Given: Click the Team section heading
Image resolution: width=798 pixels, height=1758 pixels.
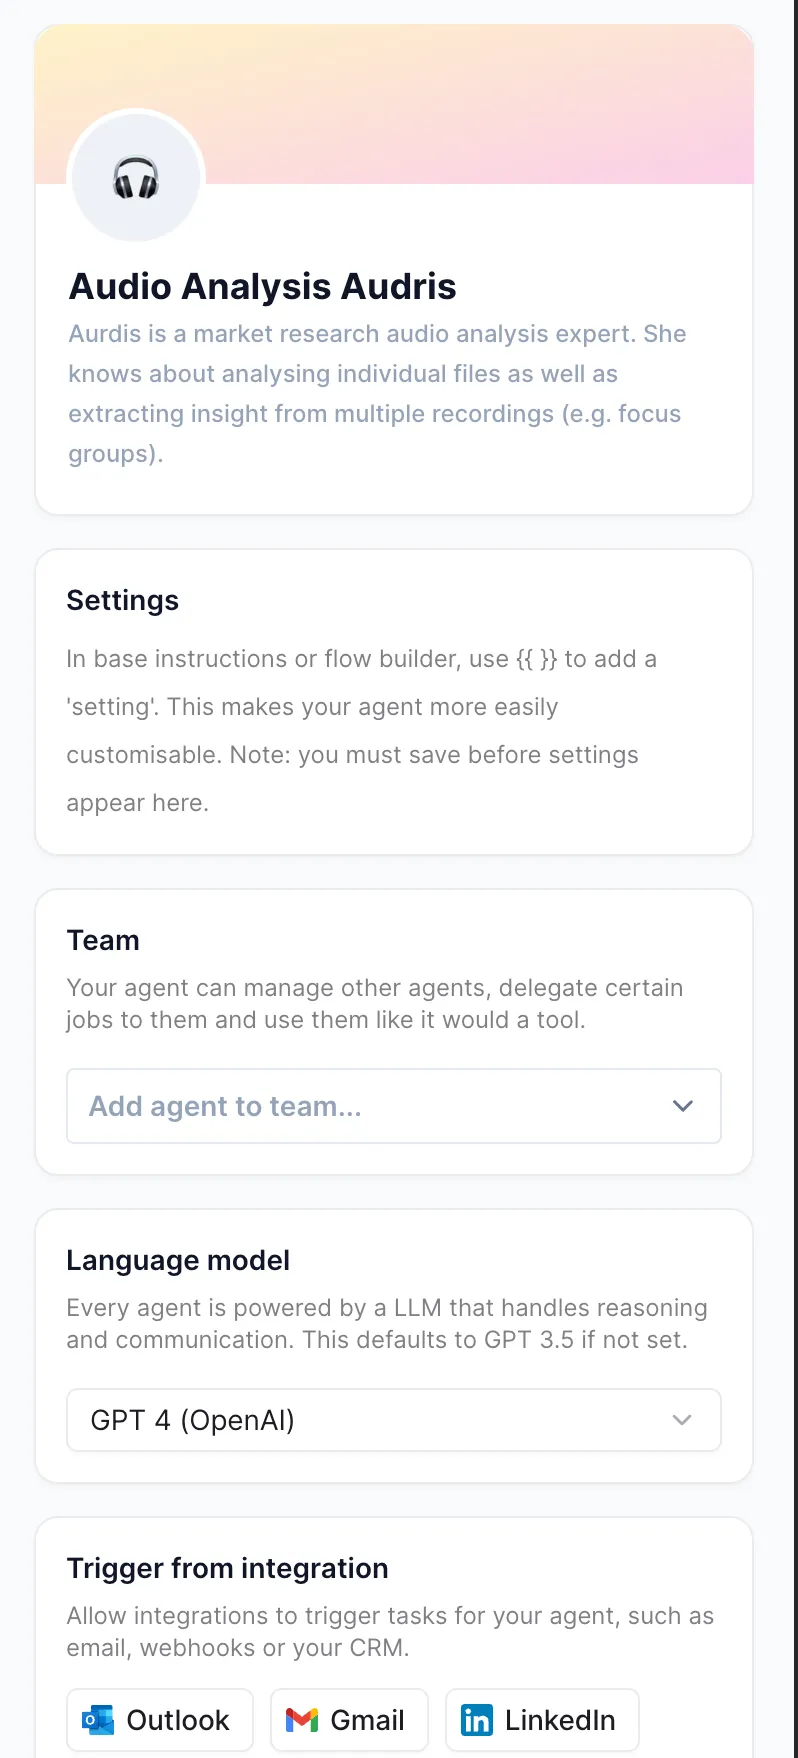Looking at the screenshot, I should [x=103, y=940].
